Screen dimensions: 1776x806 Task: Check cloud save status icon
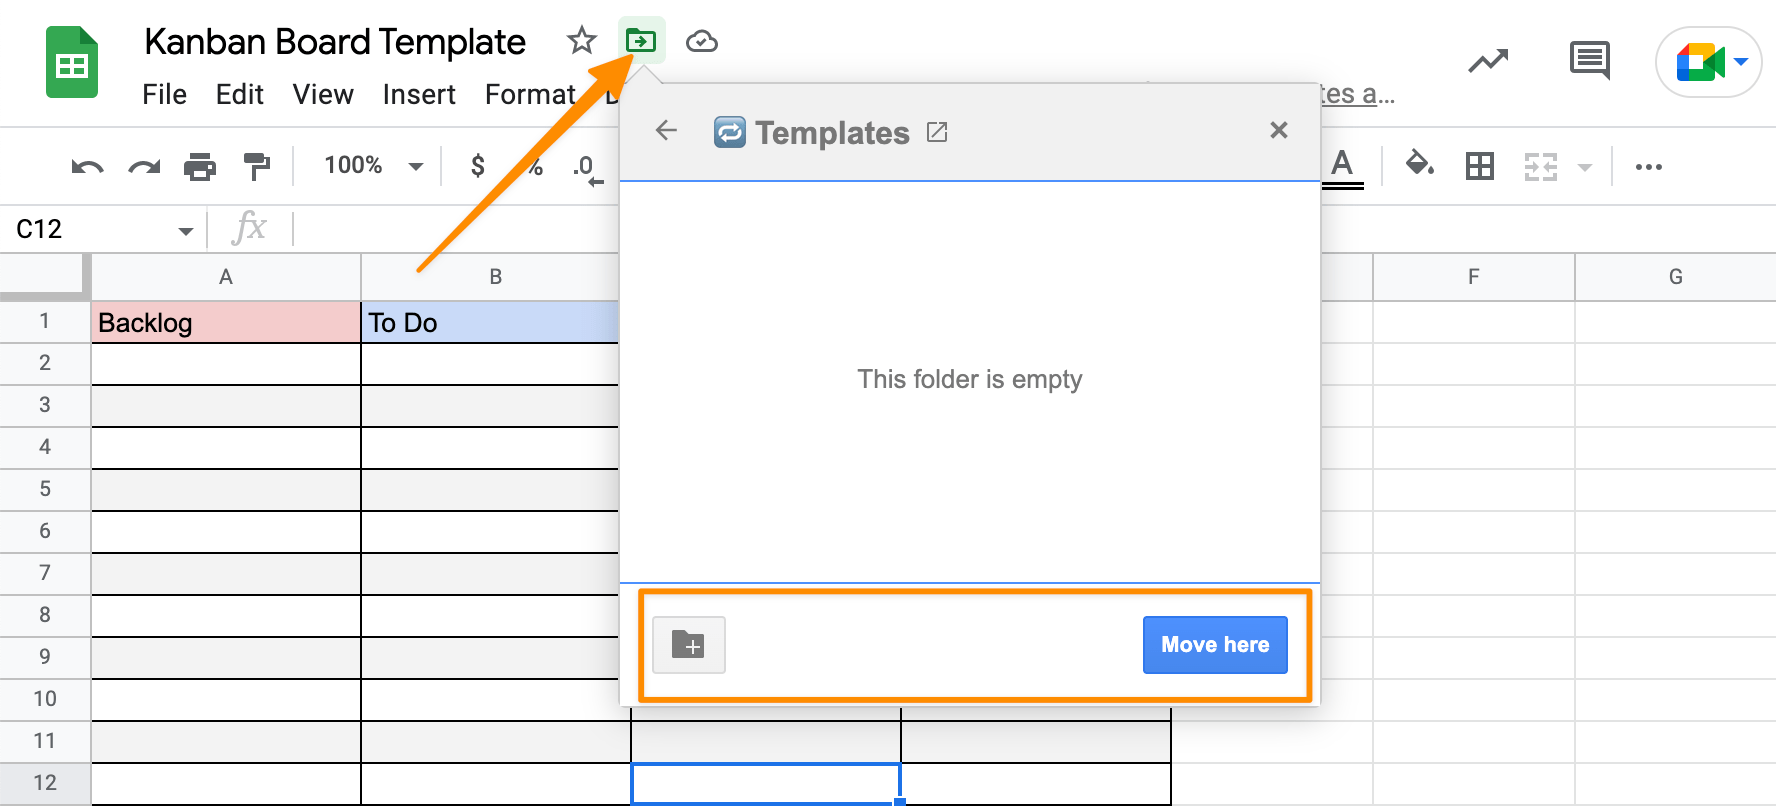(x=702, y=41)
